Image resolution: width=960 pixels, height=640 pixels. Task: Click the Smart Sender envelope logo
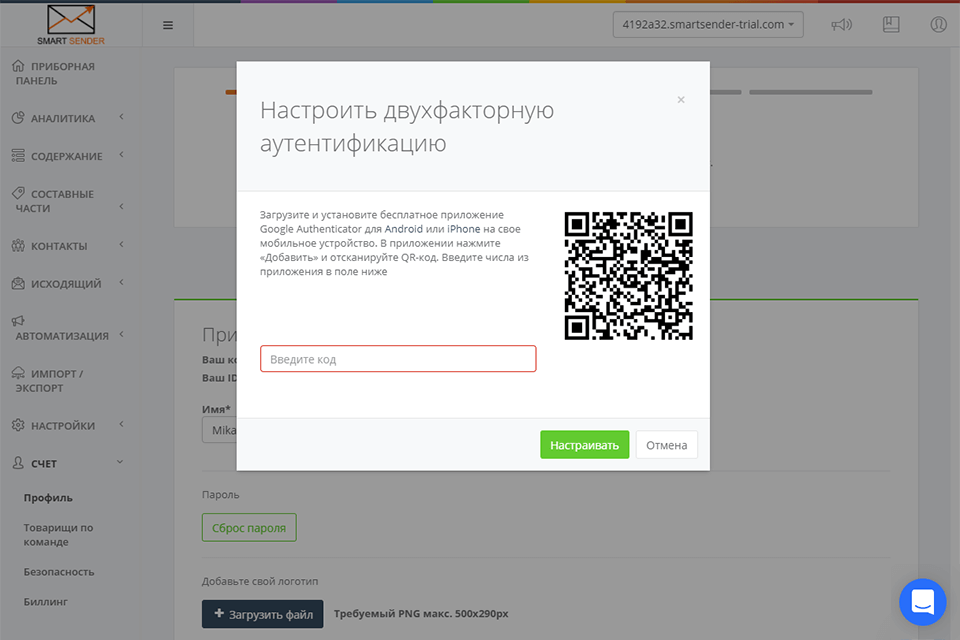(x=71, y=24)
